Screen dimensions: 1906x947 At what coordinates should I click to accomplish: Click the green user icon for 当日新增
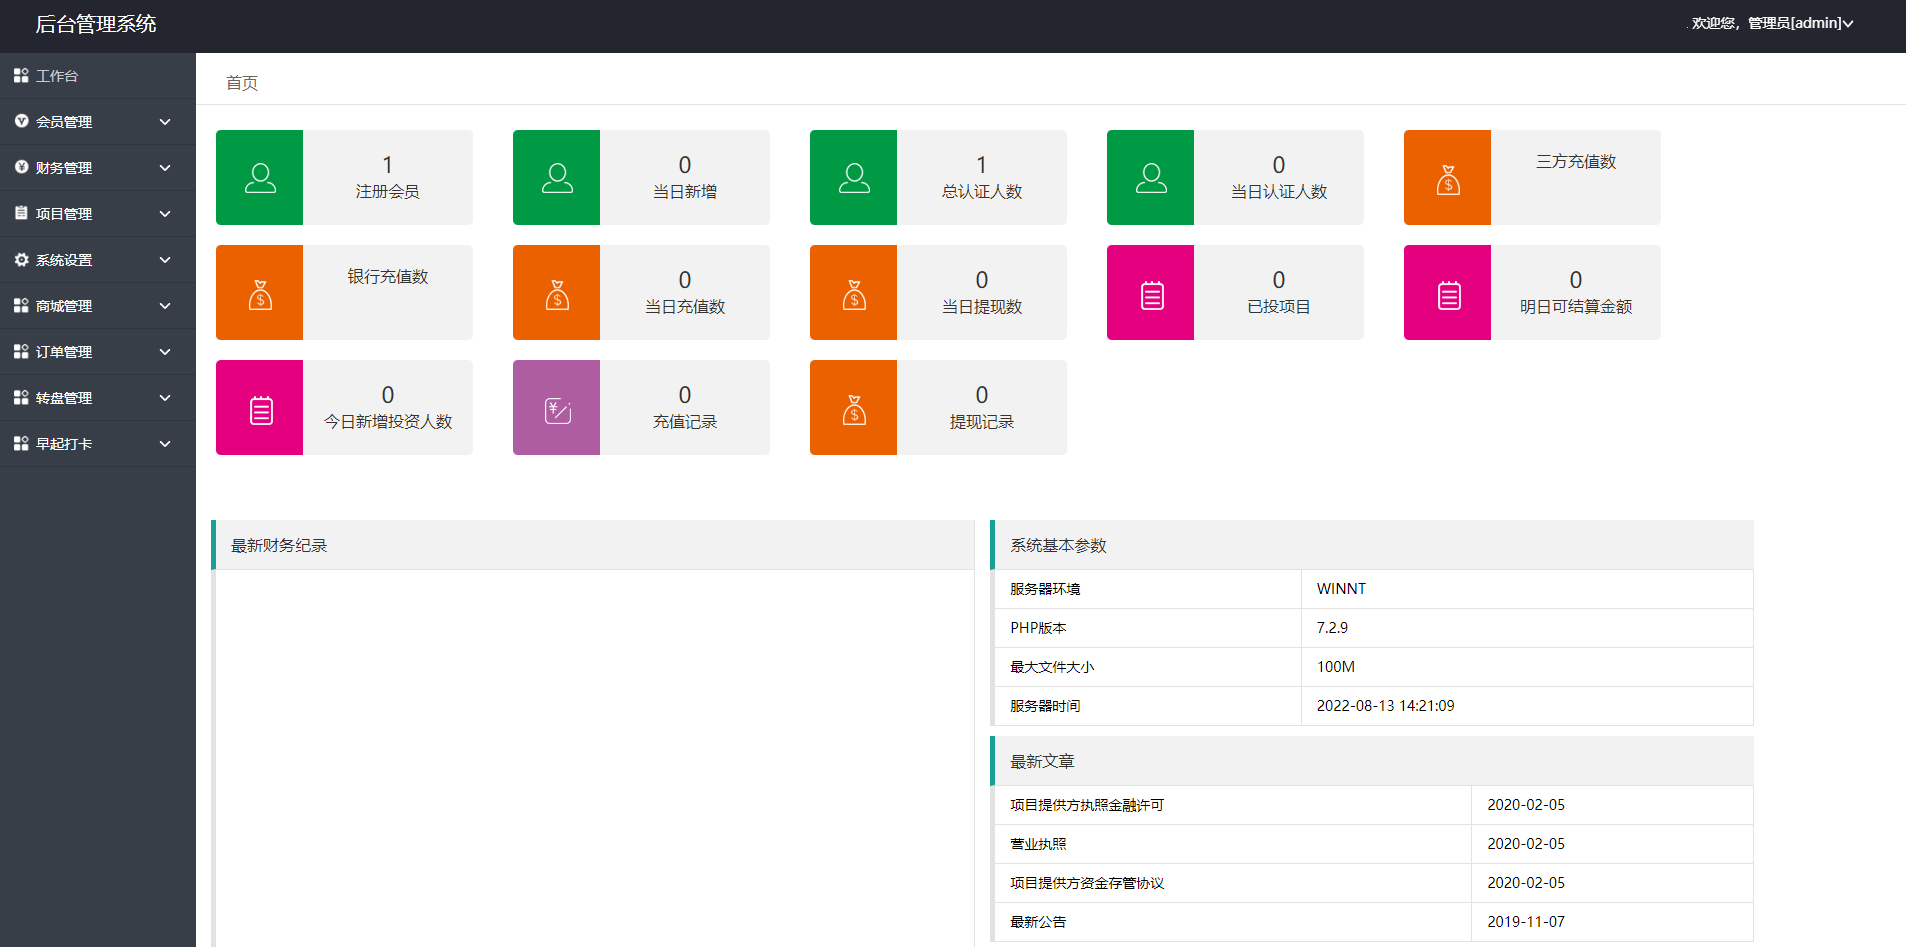pyautogui.click(x=557, y=178)
